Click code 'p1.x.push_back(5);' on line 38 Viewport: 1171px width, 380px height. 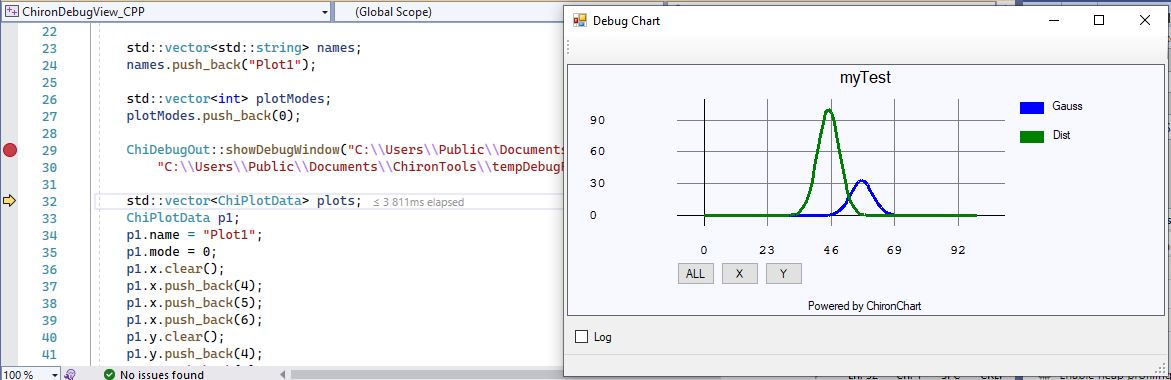194,304
